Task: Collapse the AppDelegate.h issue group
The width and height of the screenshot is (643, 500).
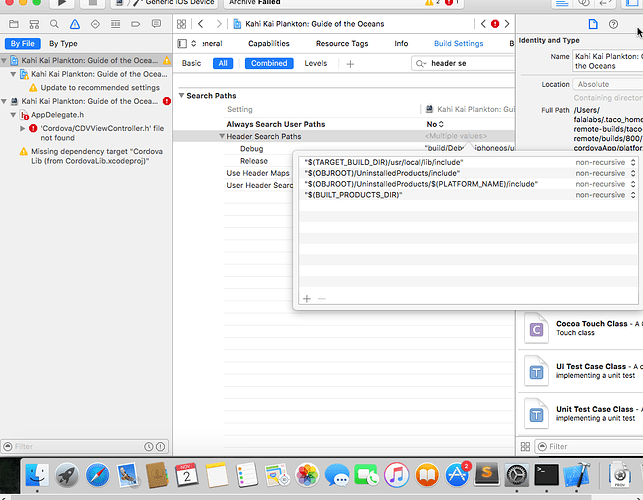Action: [13, 115]
